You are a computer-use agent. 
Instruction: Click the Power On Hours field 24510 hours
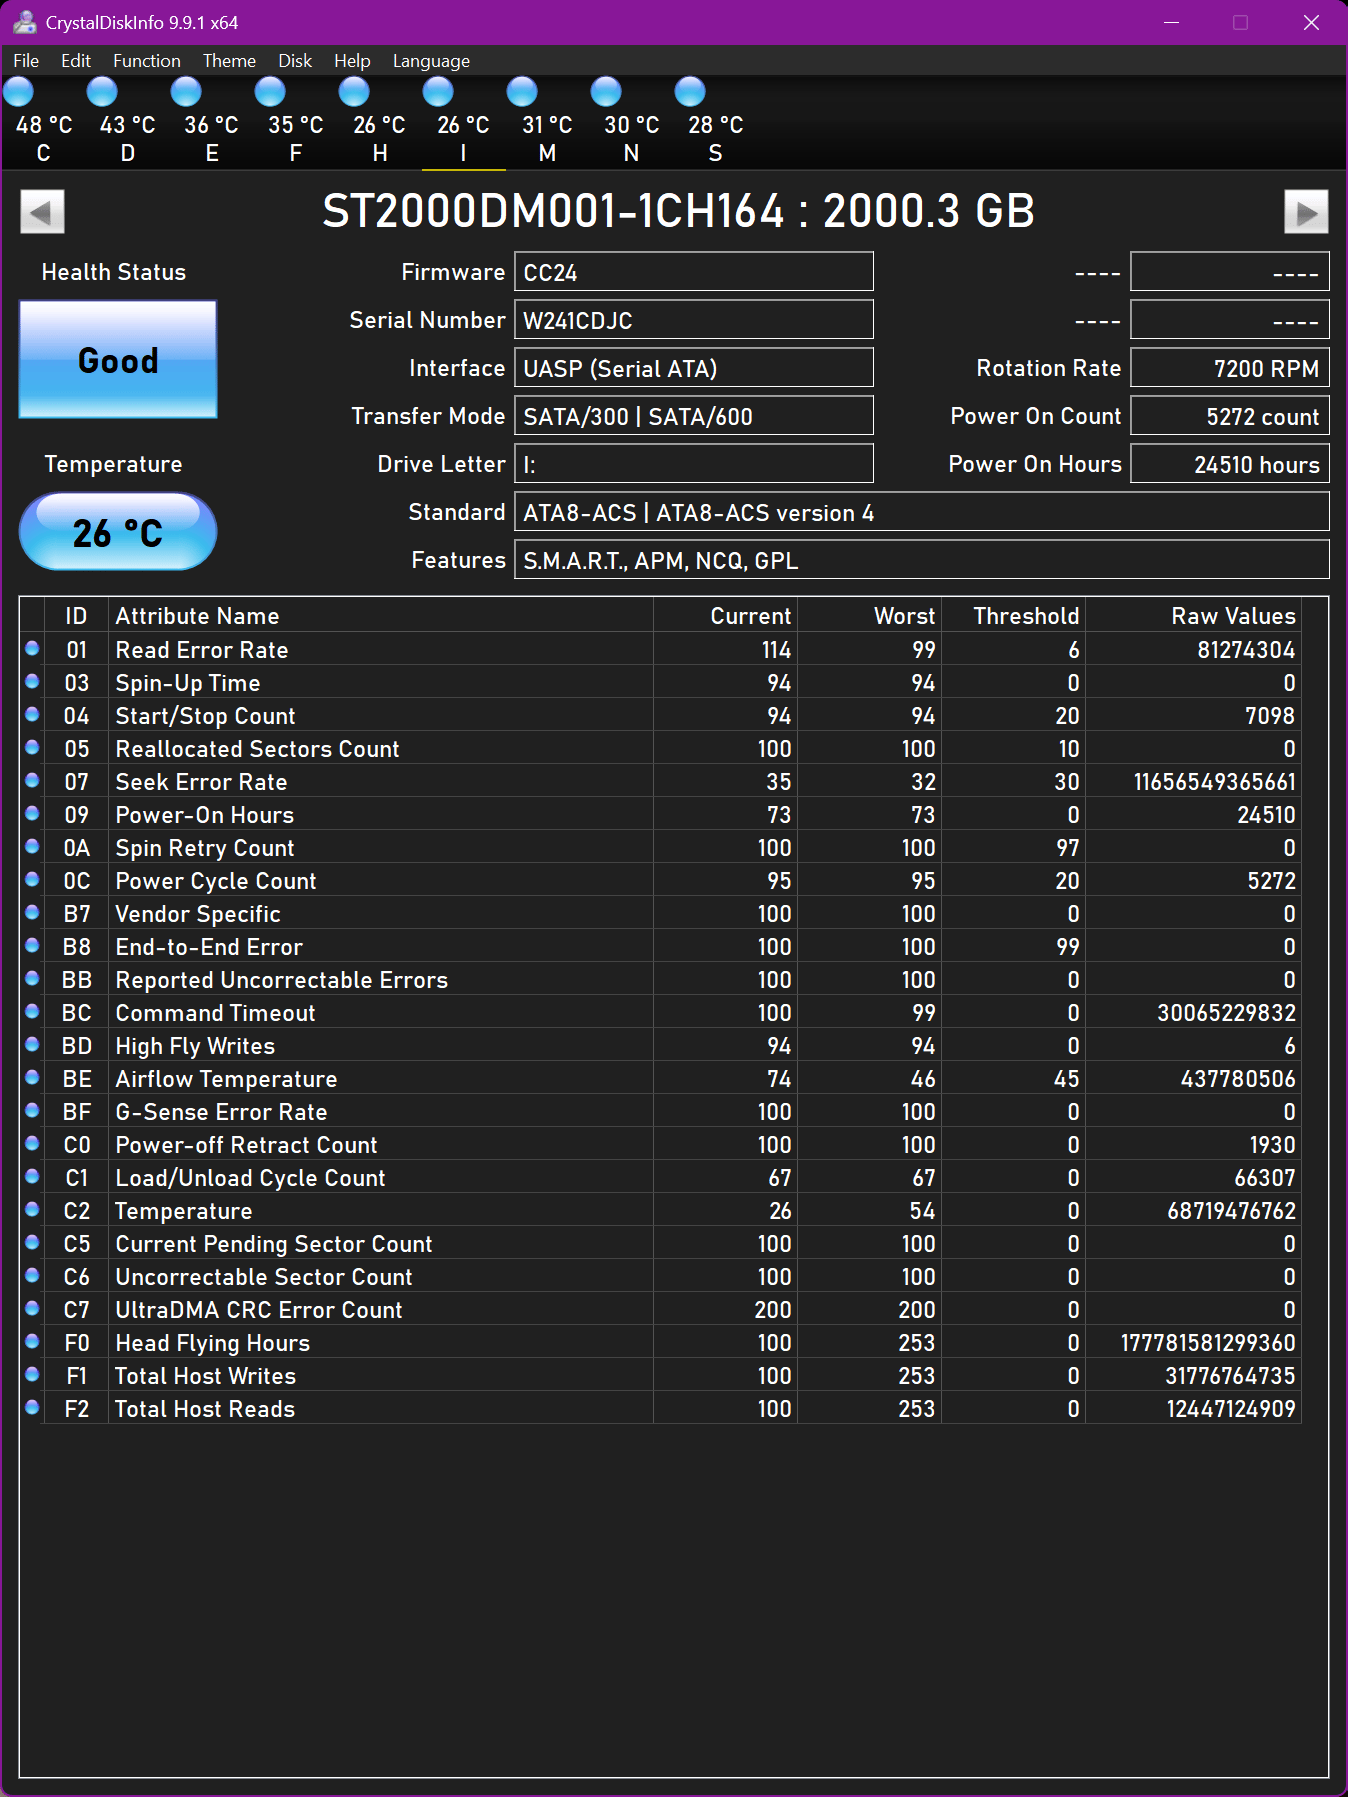(1230, 464)
